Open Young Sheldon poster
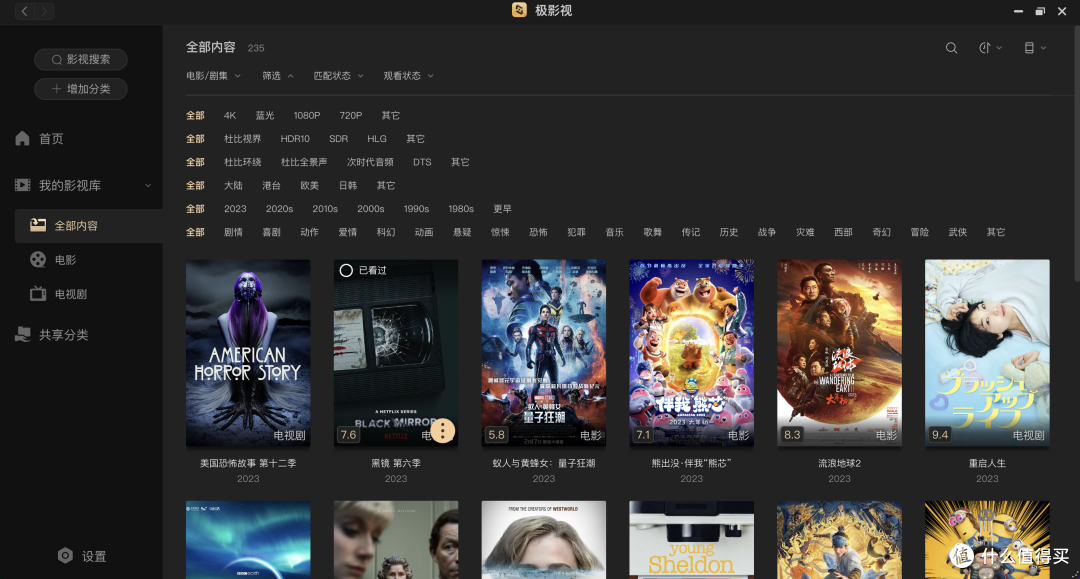 pos(692,540)
